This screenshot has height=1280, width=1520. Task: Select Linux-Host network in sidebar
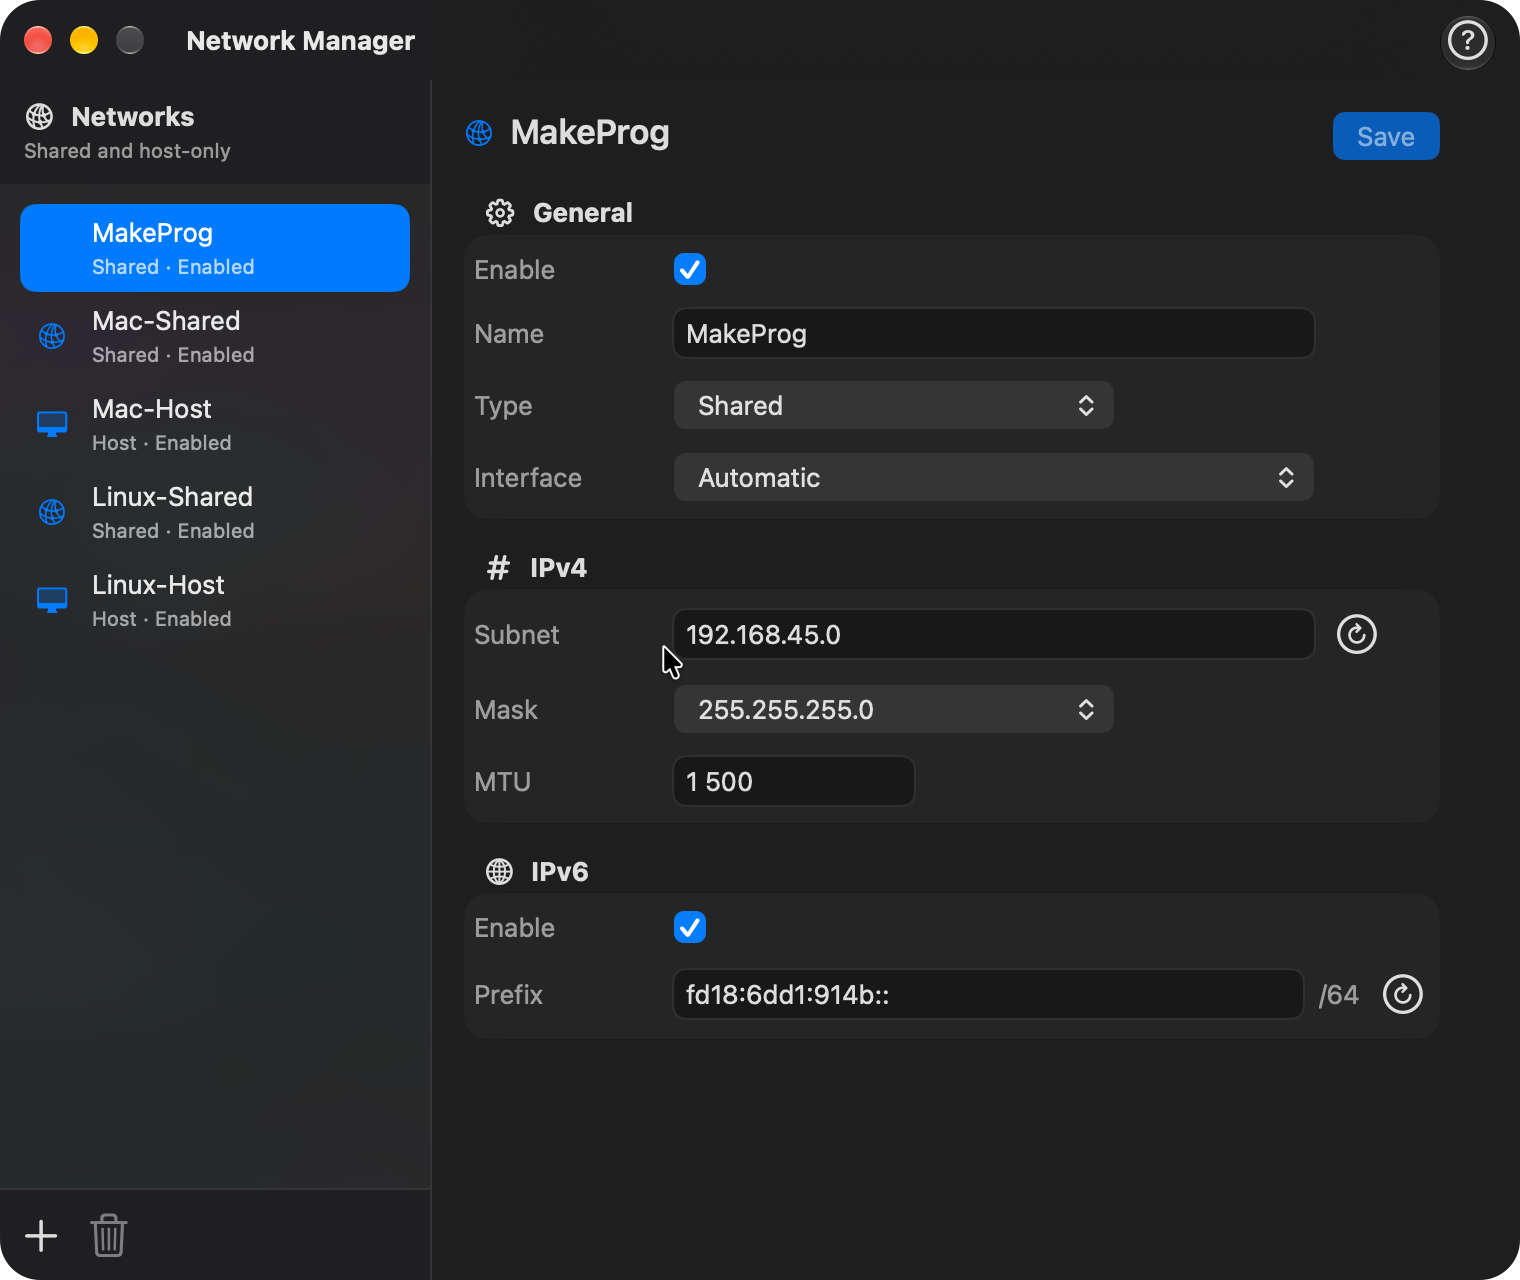click(215, 600)
